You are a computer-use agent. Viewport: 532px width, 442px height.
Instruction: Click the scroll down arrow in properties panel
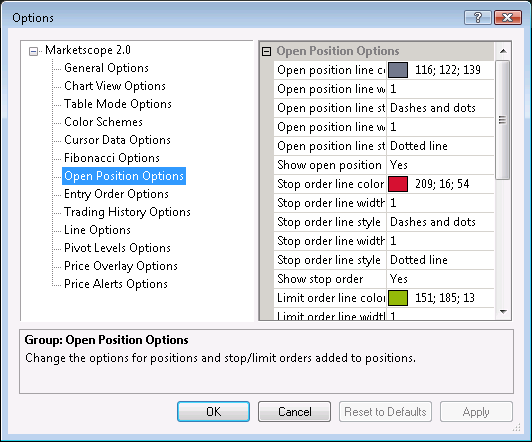coord(503,311)
